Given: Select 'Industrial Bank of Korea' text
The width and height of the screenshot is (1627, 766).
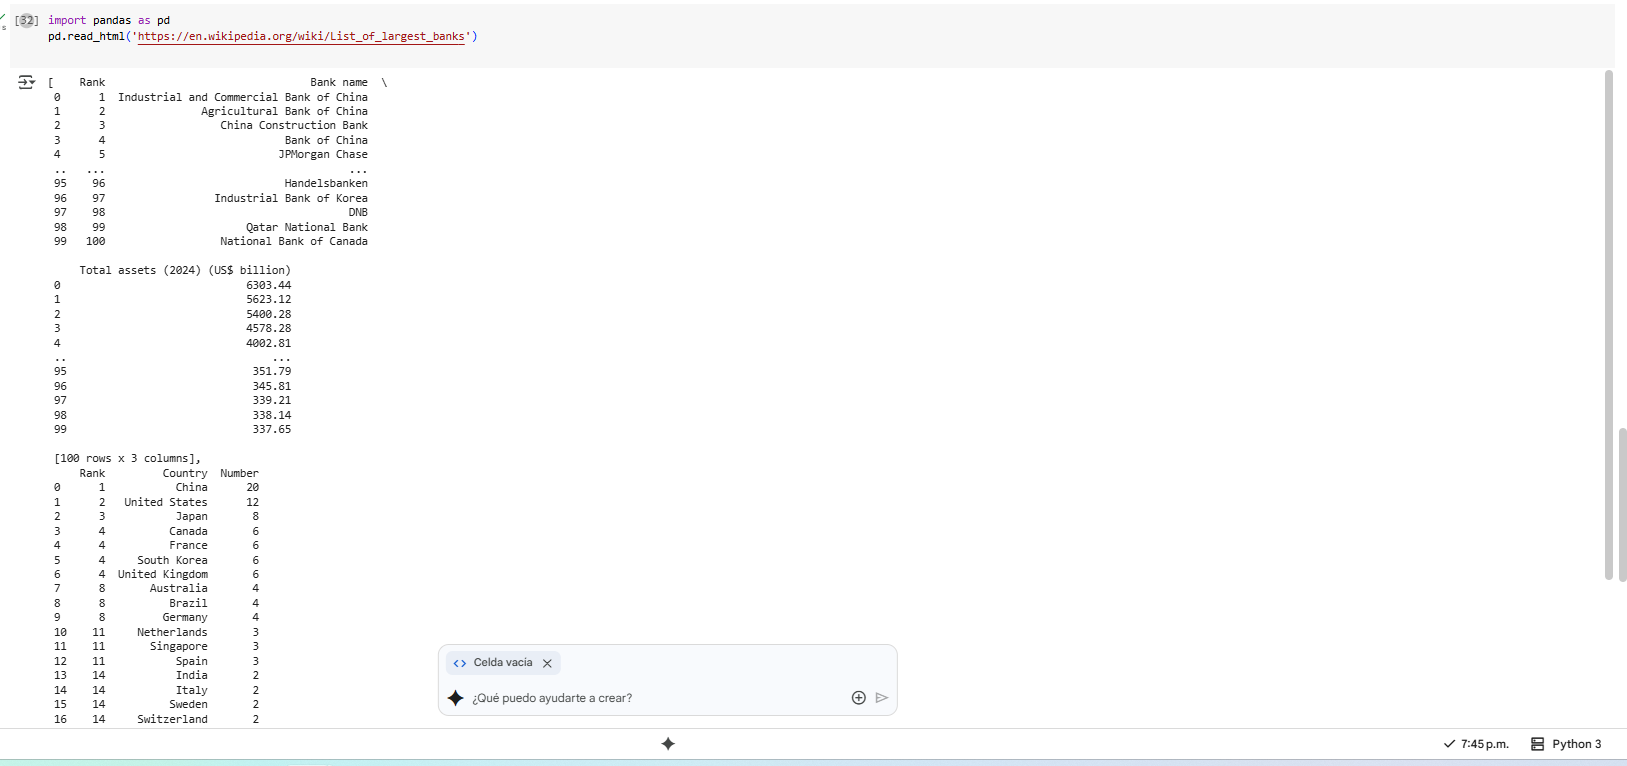Looking at the screenshot, I should [x=291, y=198].
